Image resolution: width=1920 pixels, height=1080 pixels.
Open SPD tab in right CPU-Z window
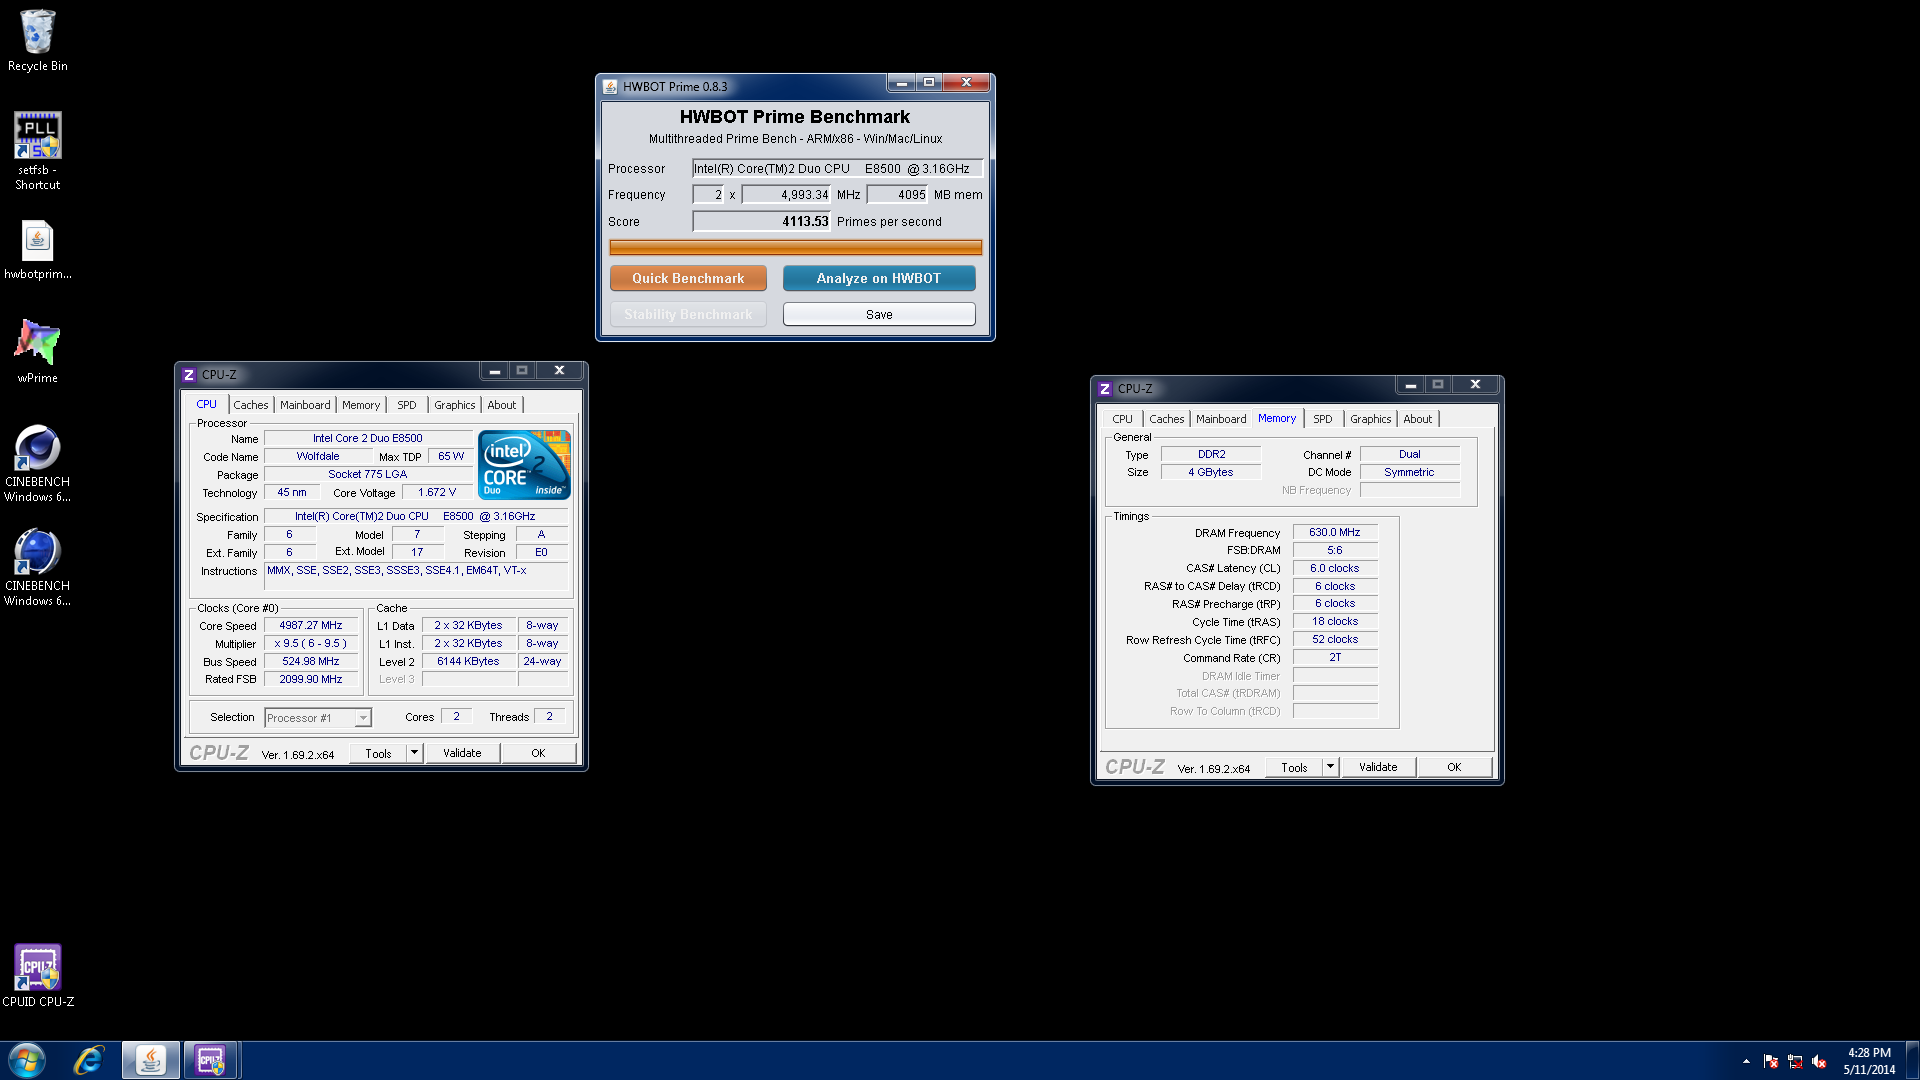[1323, 419]
